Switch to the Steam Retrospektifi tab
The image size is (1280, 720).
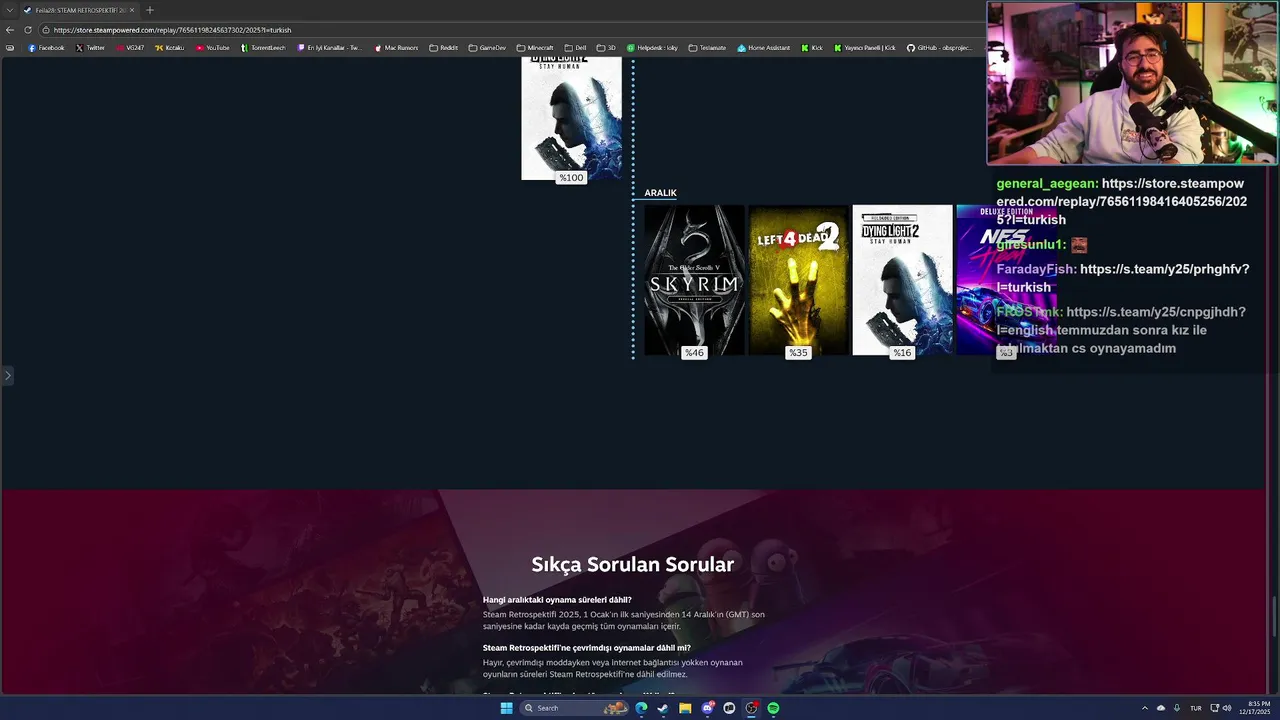tap(79, 10)
